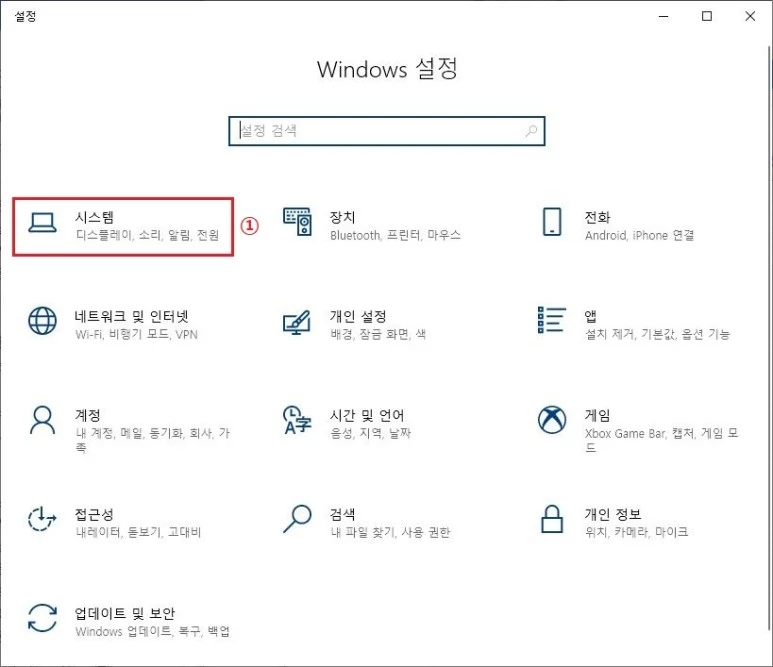The image size is (773, 667).
Task: Open the 개인 정보 padlock icon
Action: [552, 519]
